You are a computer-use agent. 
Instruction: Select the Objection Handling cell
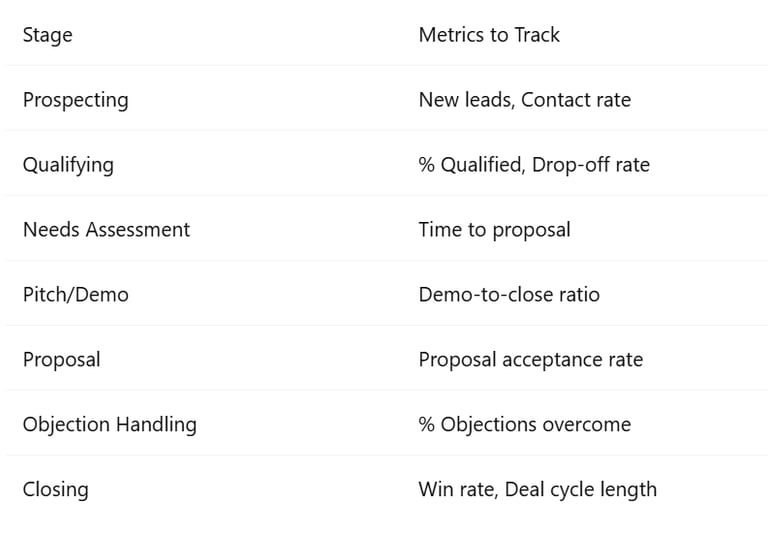(110, 425)
